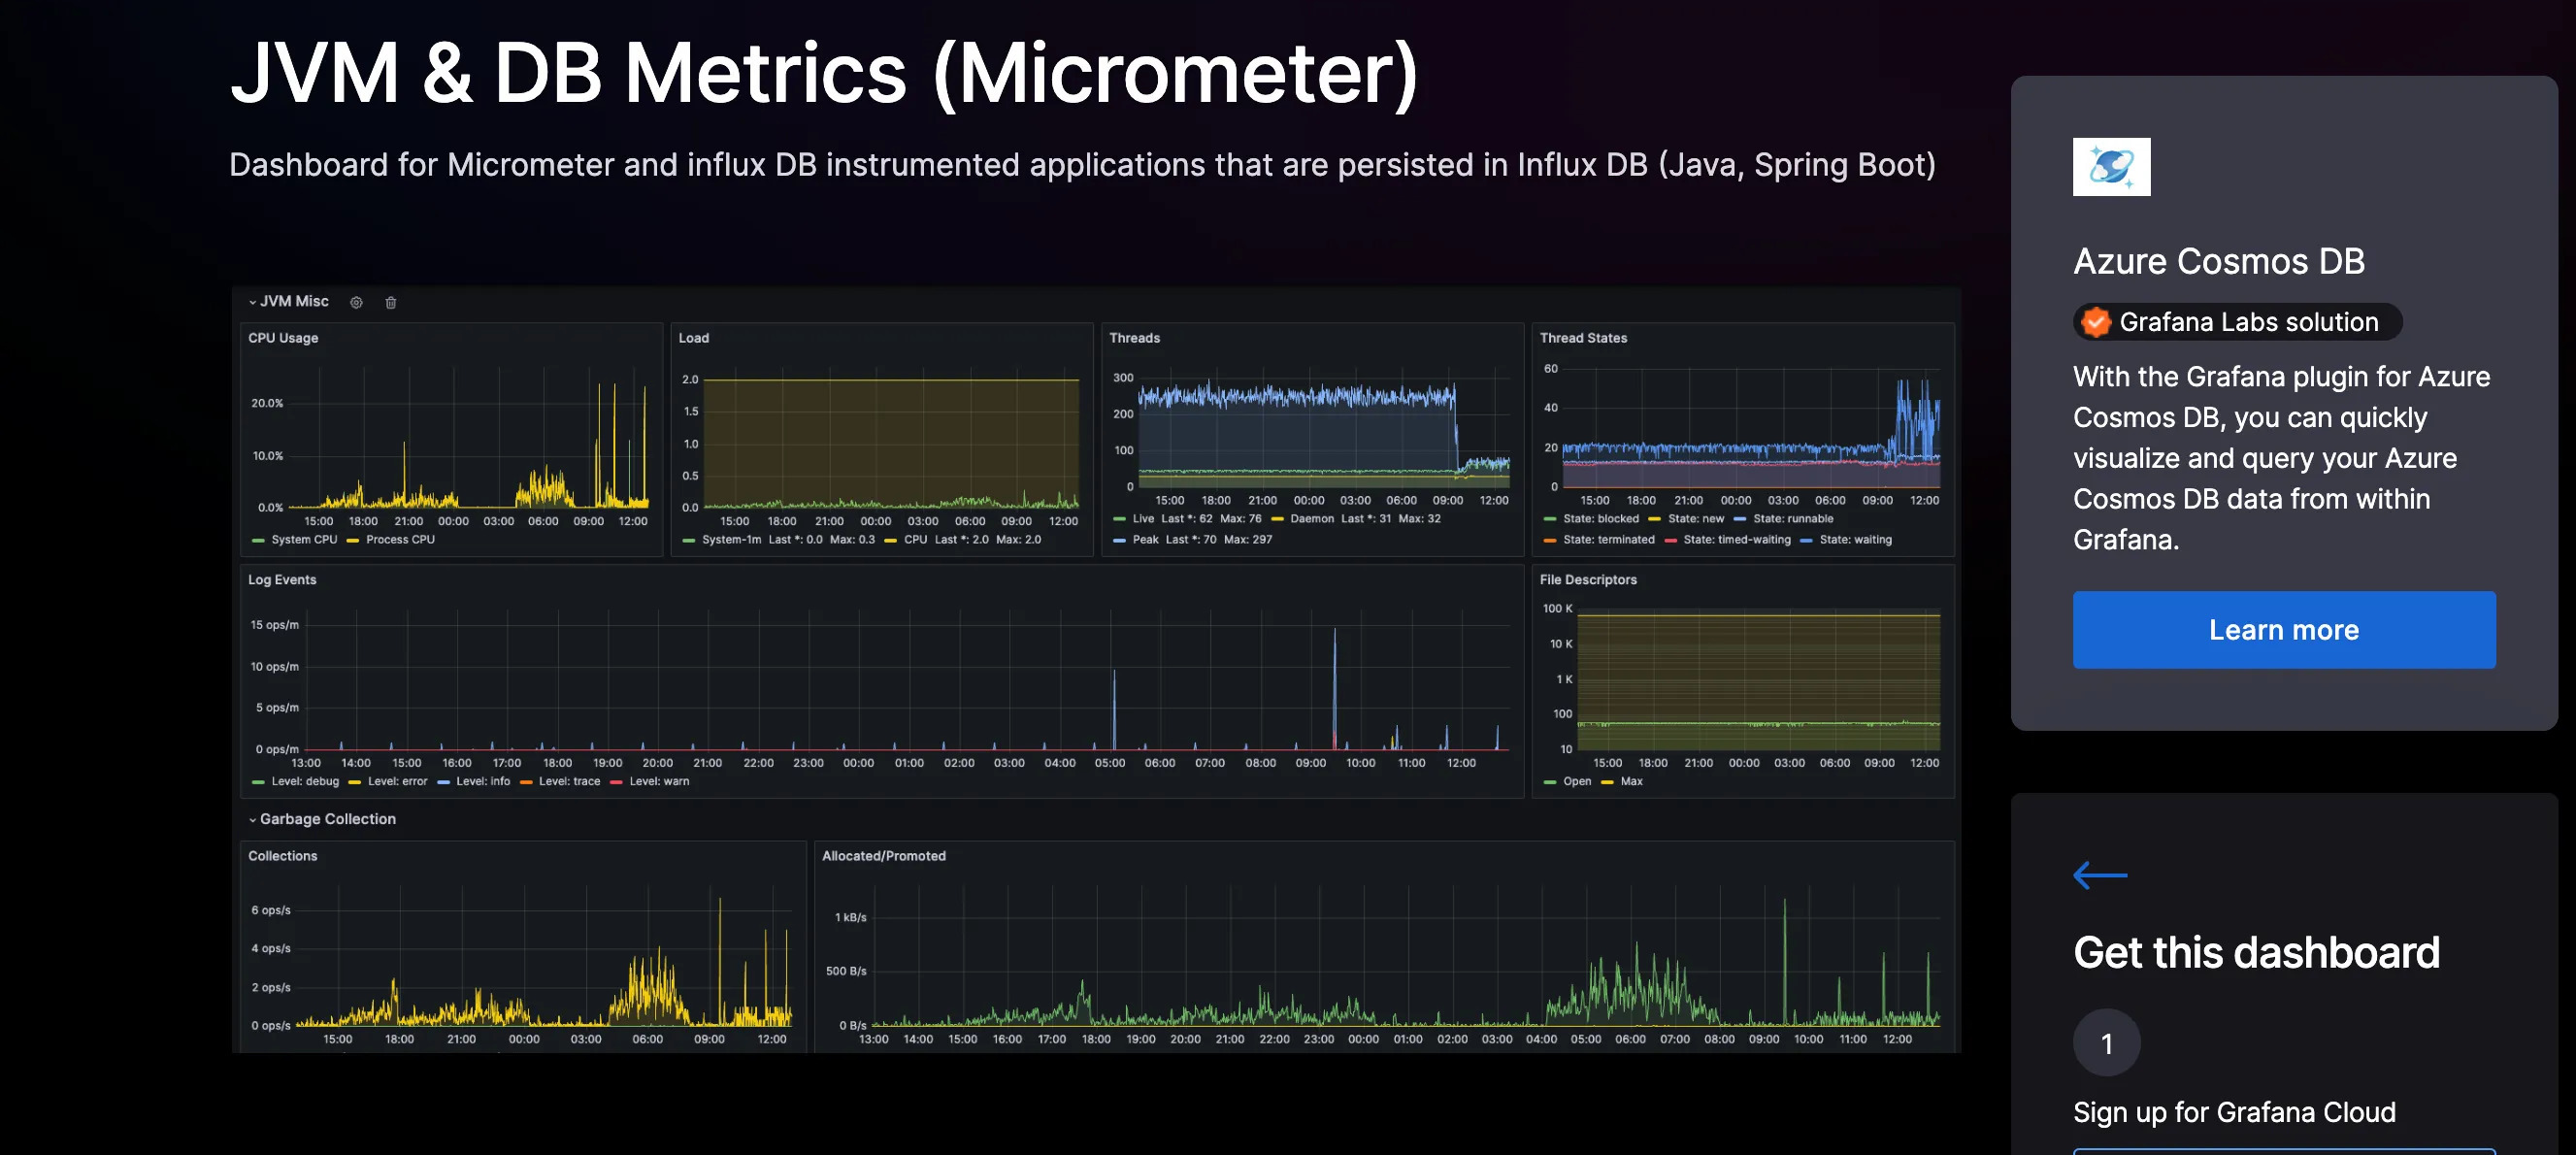Click the Threads panel title
The image size is (2576, 1155).
[x=1134, y=338]
